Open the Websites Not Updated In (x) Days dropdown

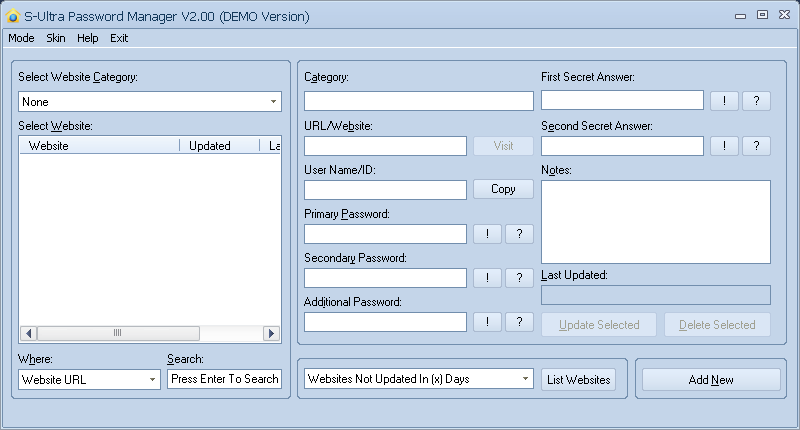click(419, 379)
